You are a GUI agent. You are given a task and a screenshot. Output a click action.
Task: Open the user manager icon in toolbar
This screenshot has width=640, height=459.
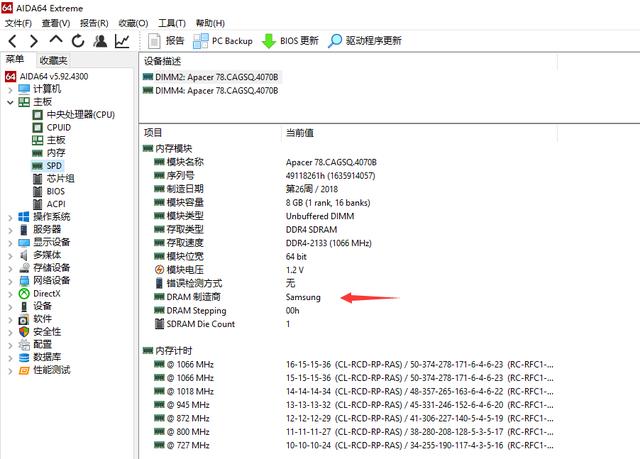(x=100, y=41)
